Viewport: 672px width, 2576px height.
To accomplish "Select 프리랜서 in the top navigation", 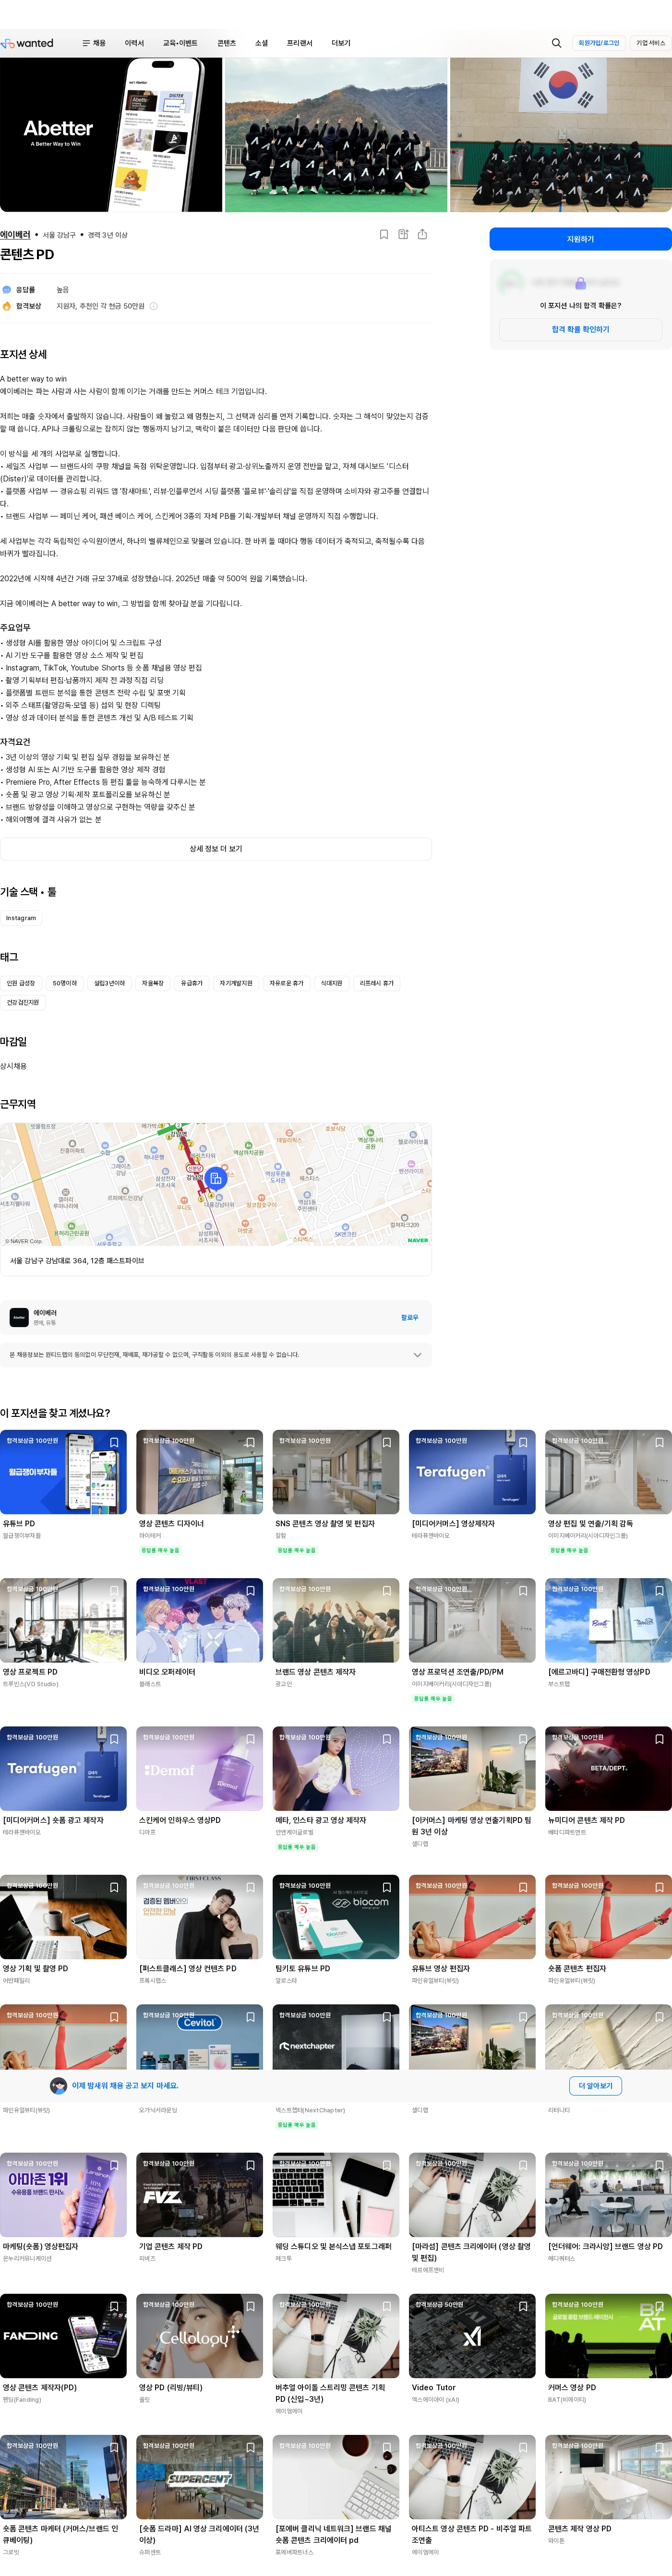I will tap(299, 43).
